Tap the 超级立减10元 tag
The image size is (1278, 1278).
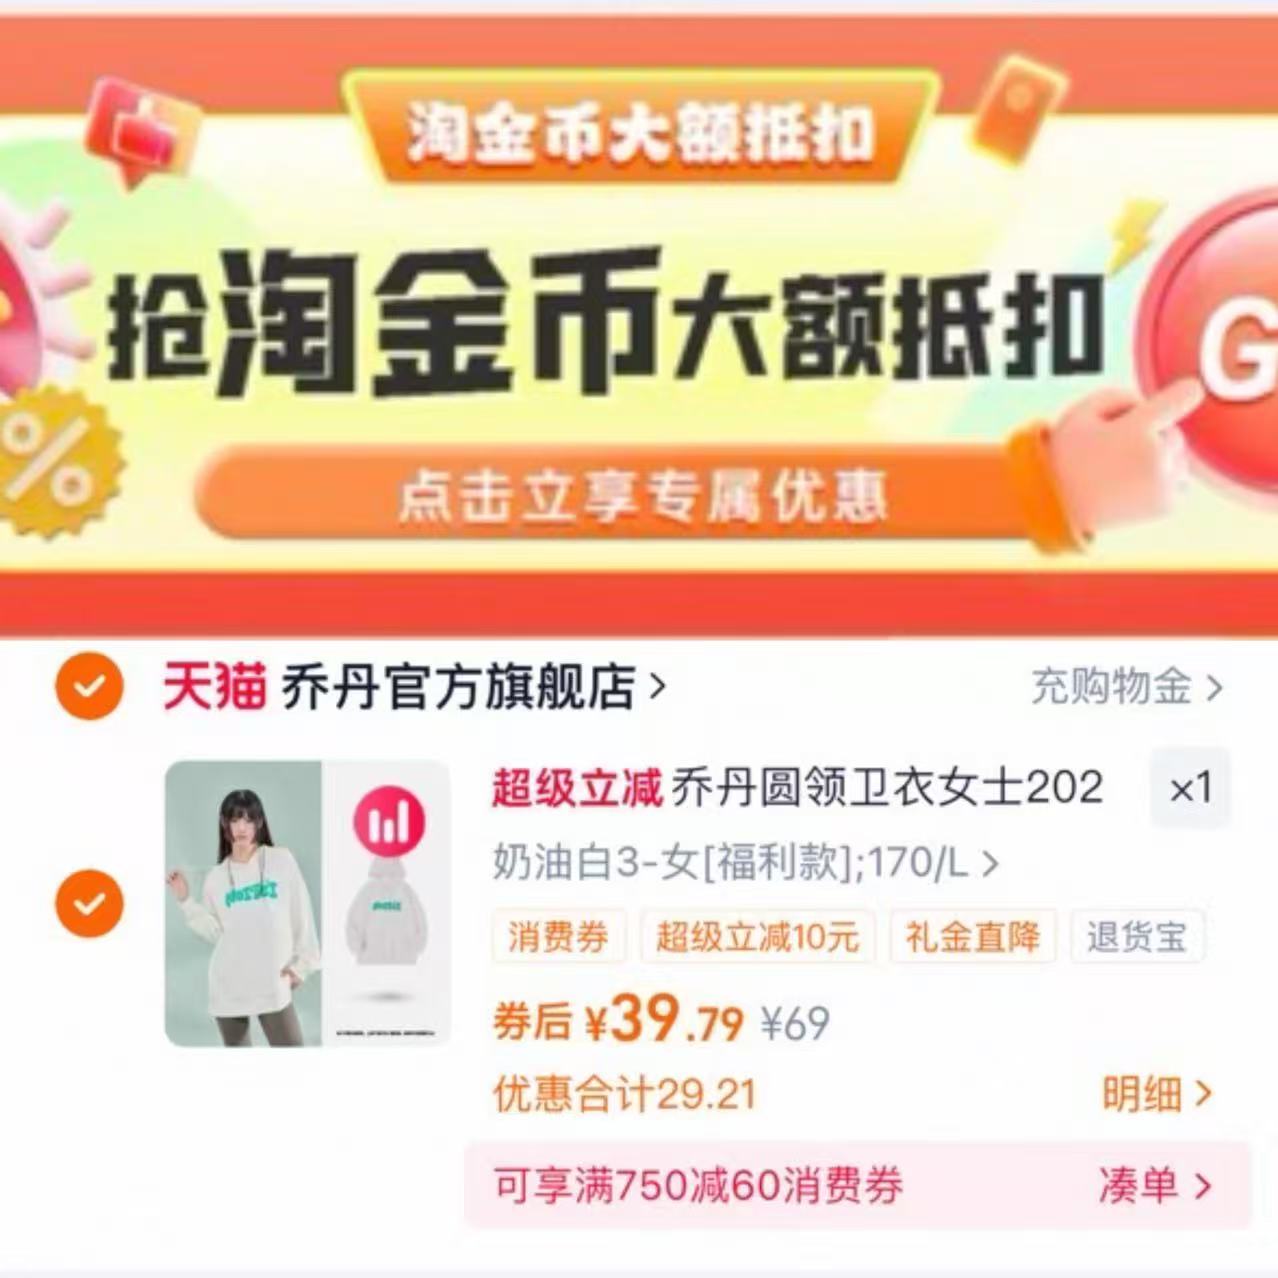[757, 937]
